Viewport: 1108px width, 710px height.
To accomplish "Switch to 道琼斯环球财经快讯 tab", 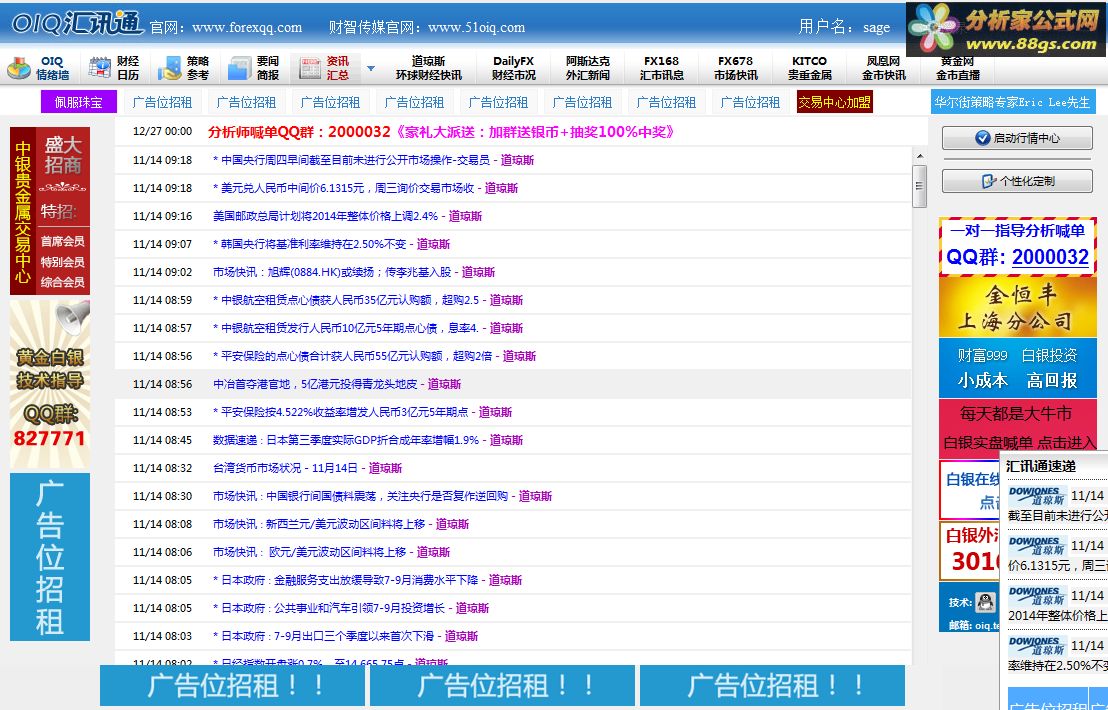I will (428, 68).
